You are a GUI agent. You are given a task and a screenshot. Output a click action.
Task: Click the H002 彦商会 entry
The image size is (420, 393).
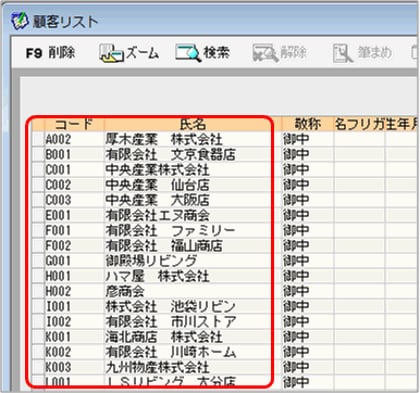(125, 291)
